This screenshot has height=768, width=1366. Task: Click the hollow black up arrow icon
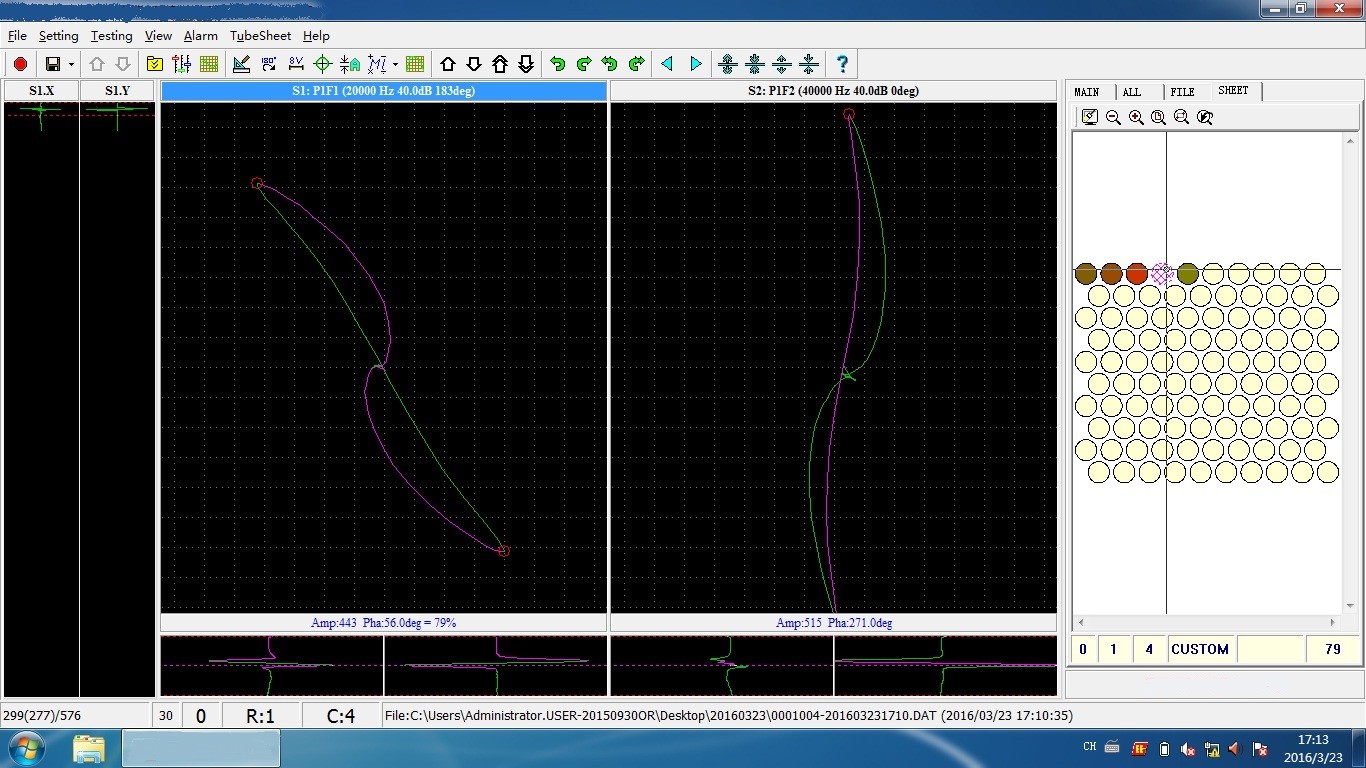[x=448, y=64]
